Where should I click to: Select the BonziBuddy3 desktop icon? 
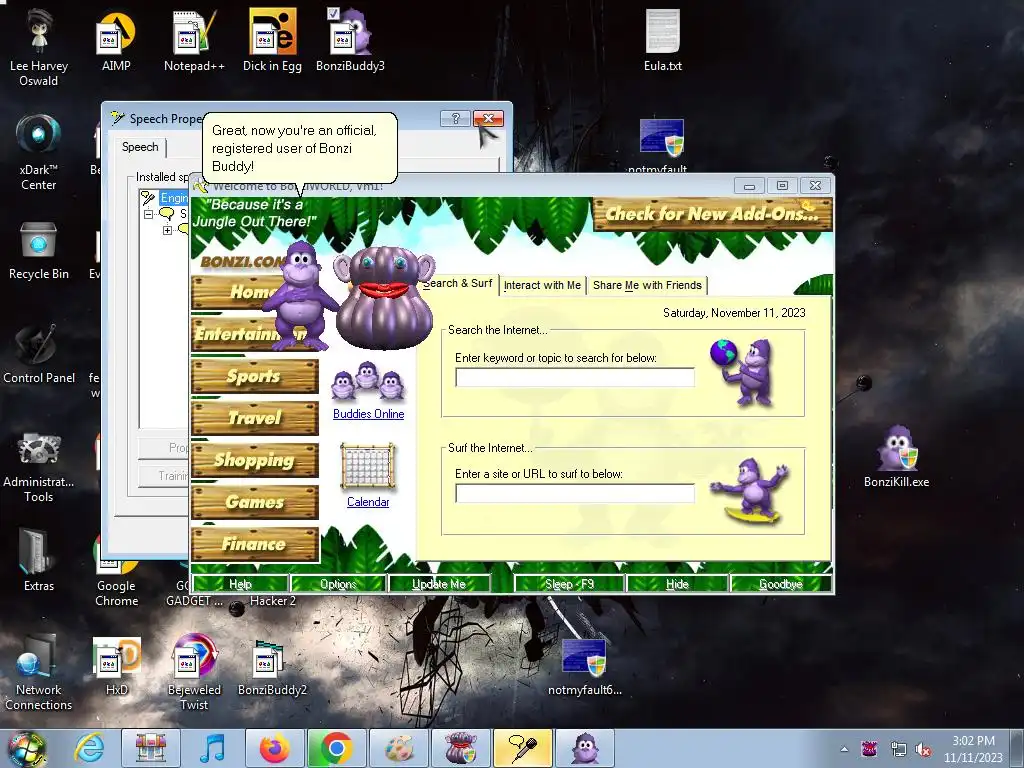click(350, 41)
